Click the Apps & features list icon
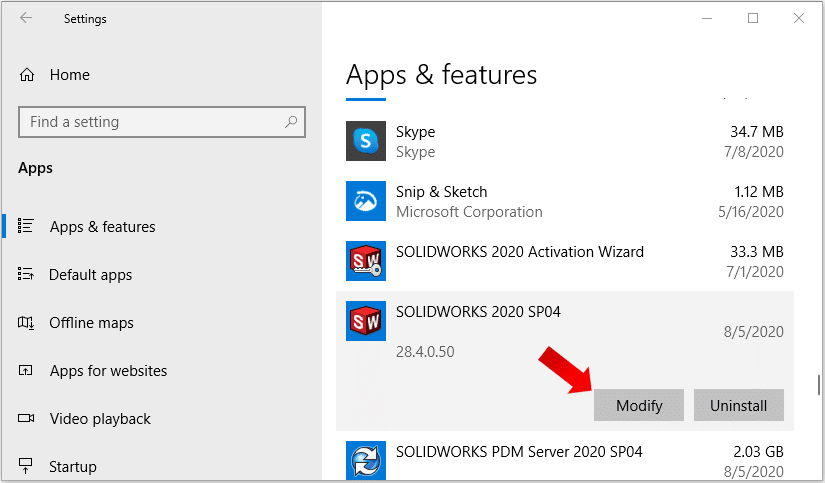This screenshot has height=483, width=825. pyautogui.click(x=26, y=226)
